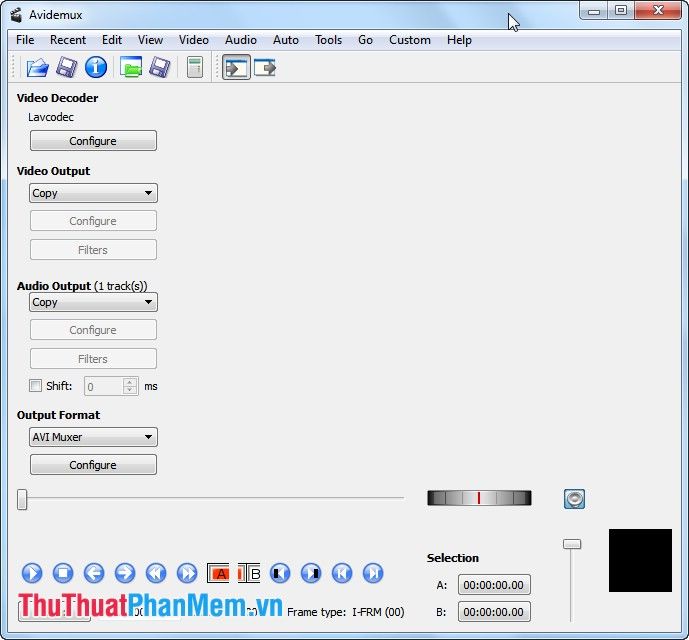Open the Edit menu
Image resolution: width=689 pixels, height=640 pixels.
tap(112, 40)
